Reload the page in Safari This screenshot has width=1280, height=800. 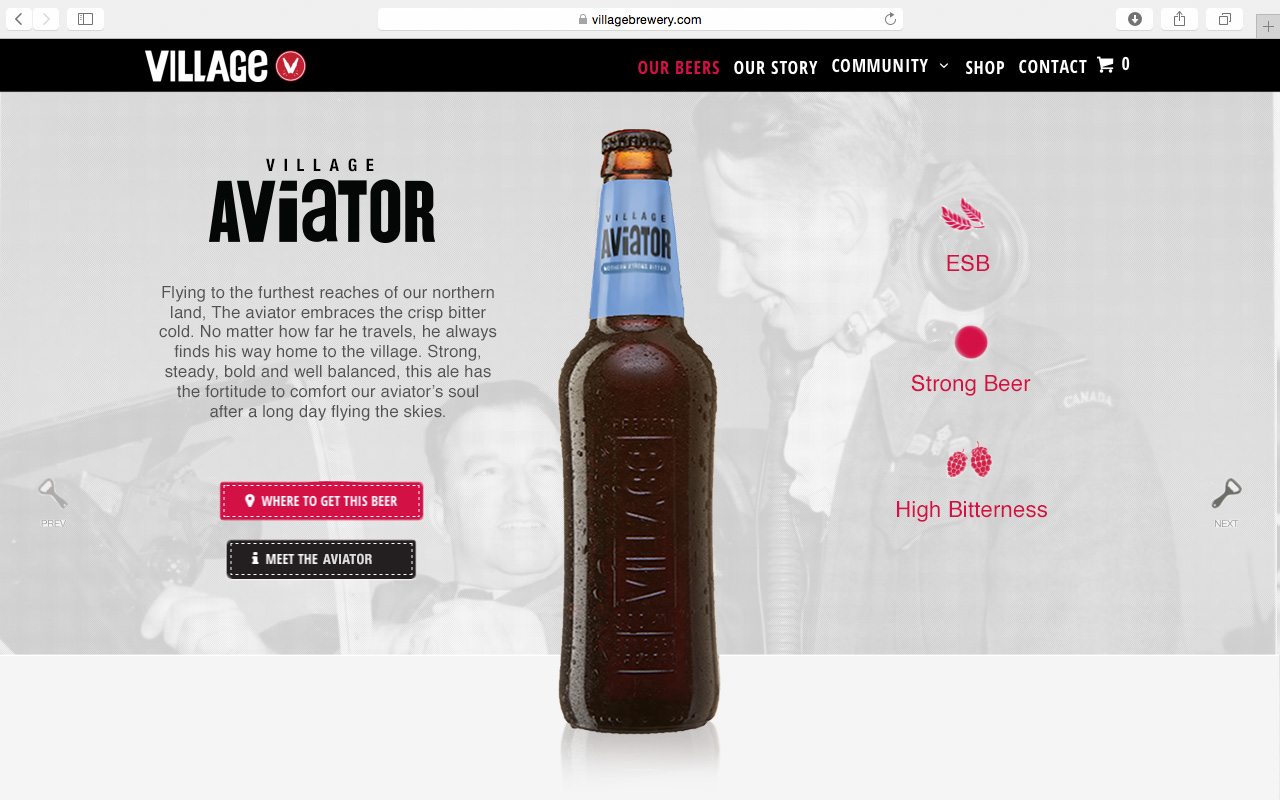click(x=890, y=19)
